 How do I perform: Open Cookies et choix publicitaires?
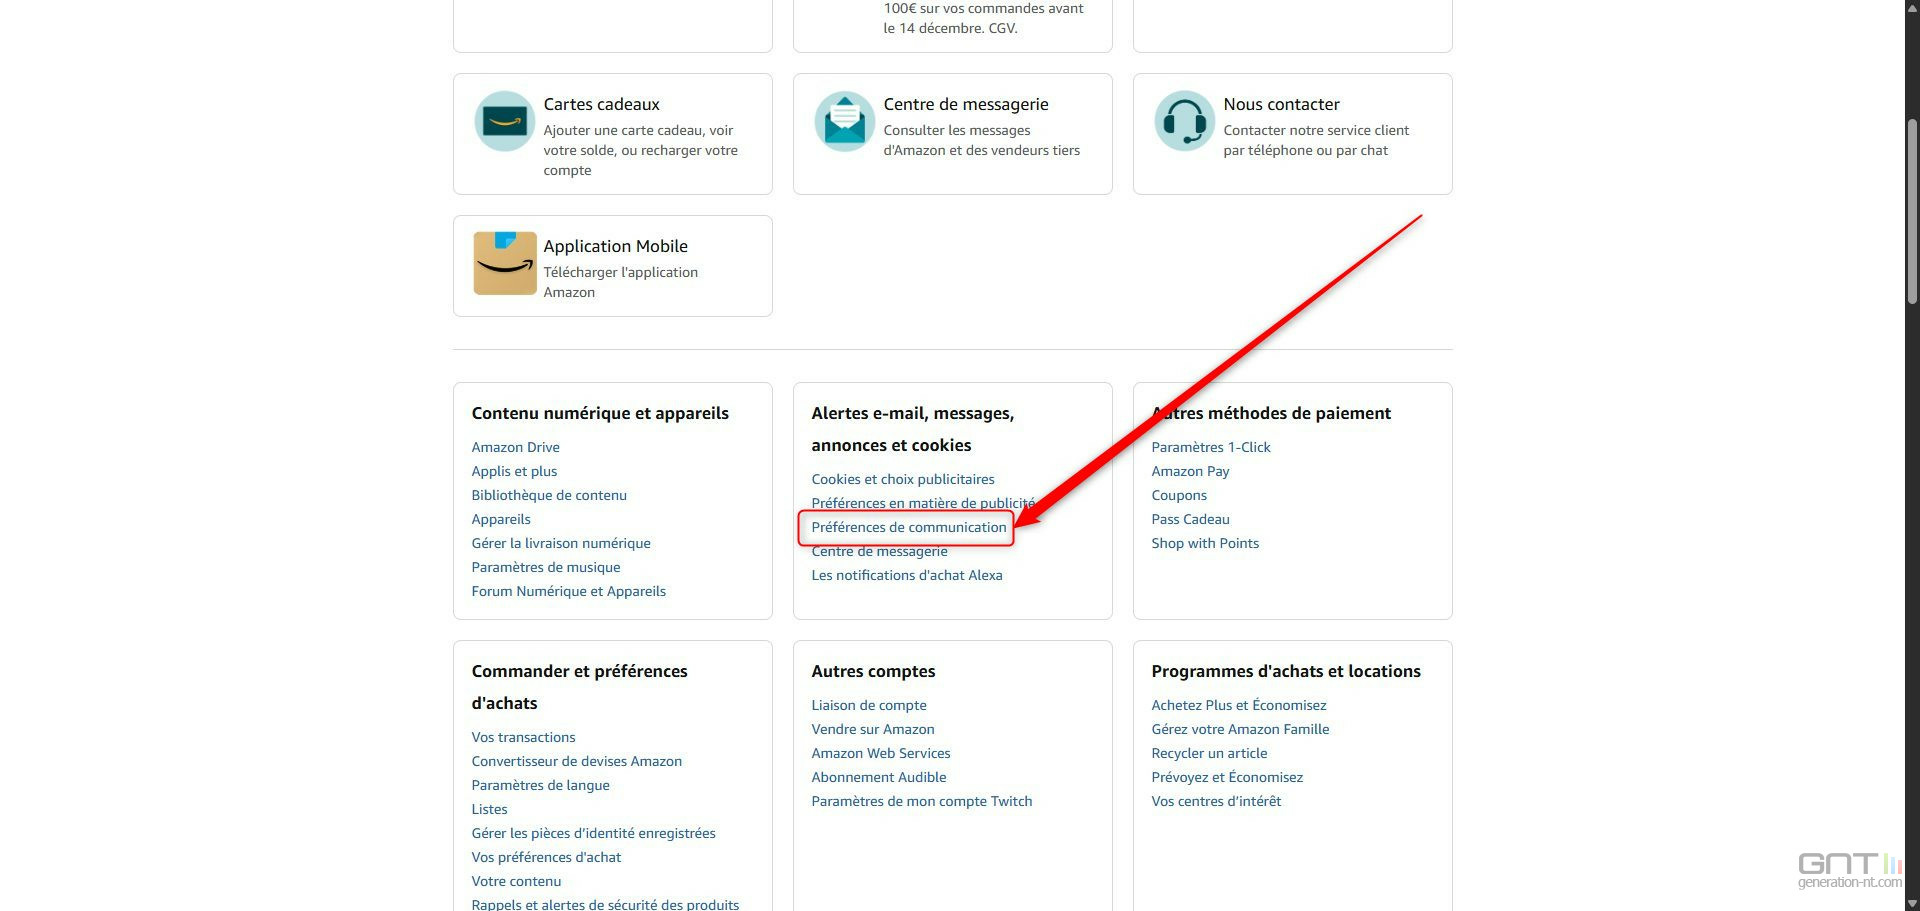click(902, 479)
